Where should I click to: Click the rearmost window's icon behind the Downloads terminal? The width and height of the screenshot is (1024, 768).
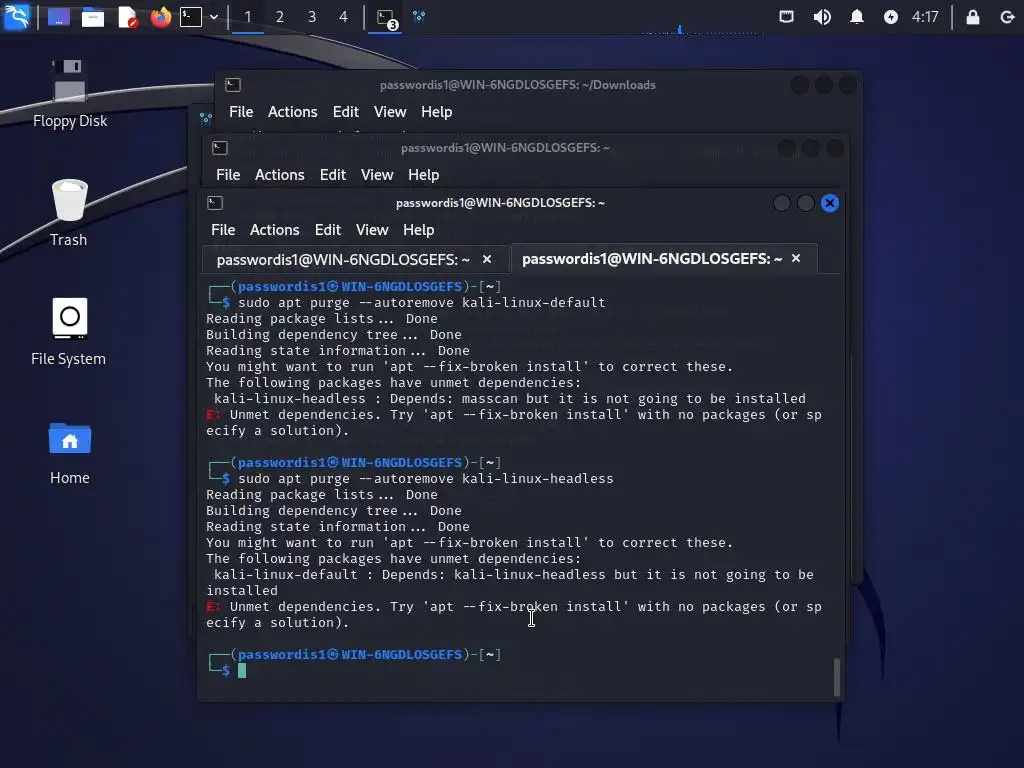[x=206, y=118]
